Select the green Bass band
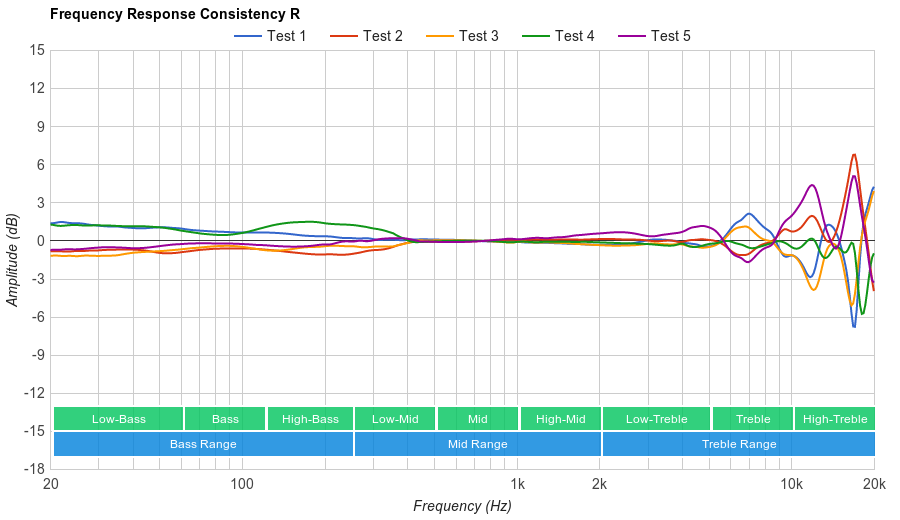Screen dimensions: 900x520 tap(225, 419)
